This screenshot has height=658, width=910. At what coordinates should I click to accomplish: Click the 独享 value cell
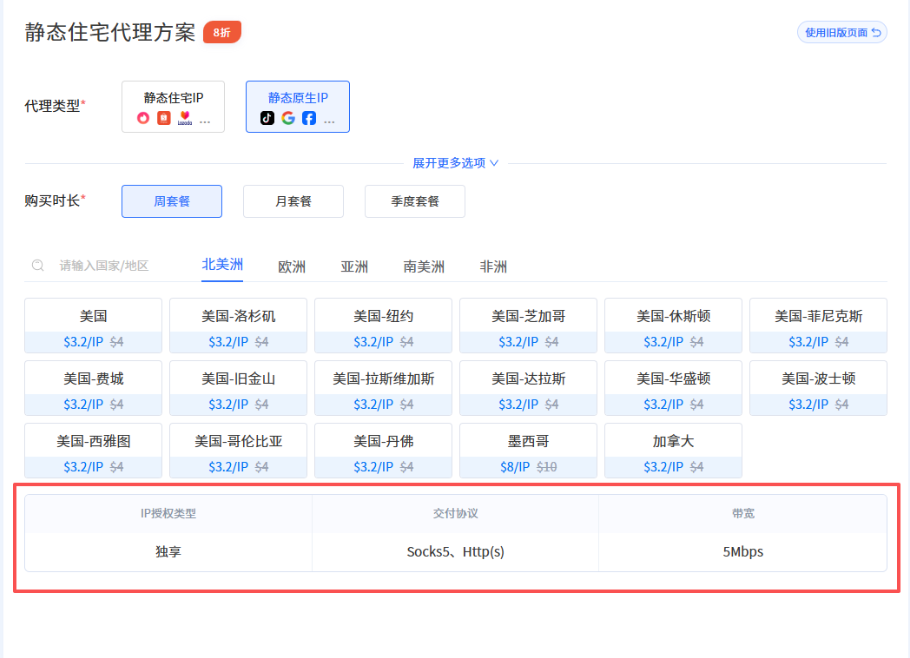coord(168,552)
